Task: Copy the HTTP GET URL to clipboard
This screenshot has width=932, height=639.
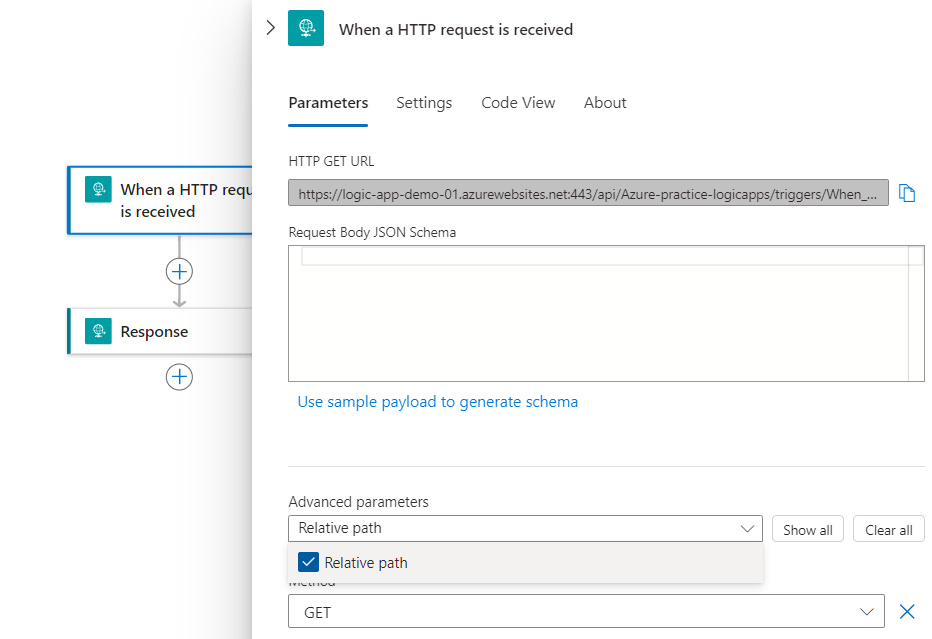Action: [907, 193]
